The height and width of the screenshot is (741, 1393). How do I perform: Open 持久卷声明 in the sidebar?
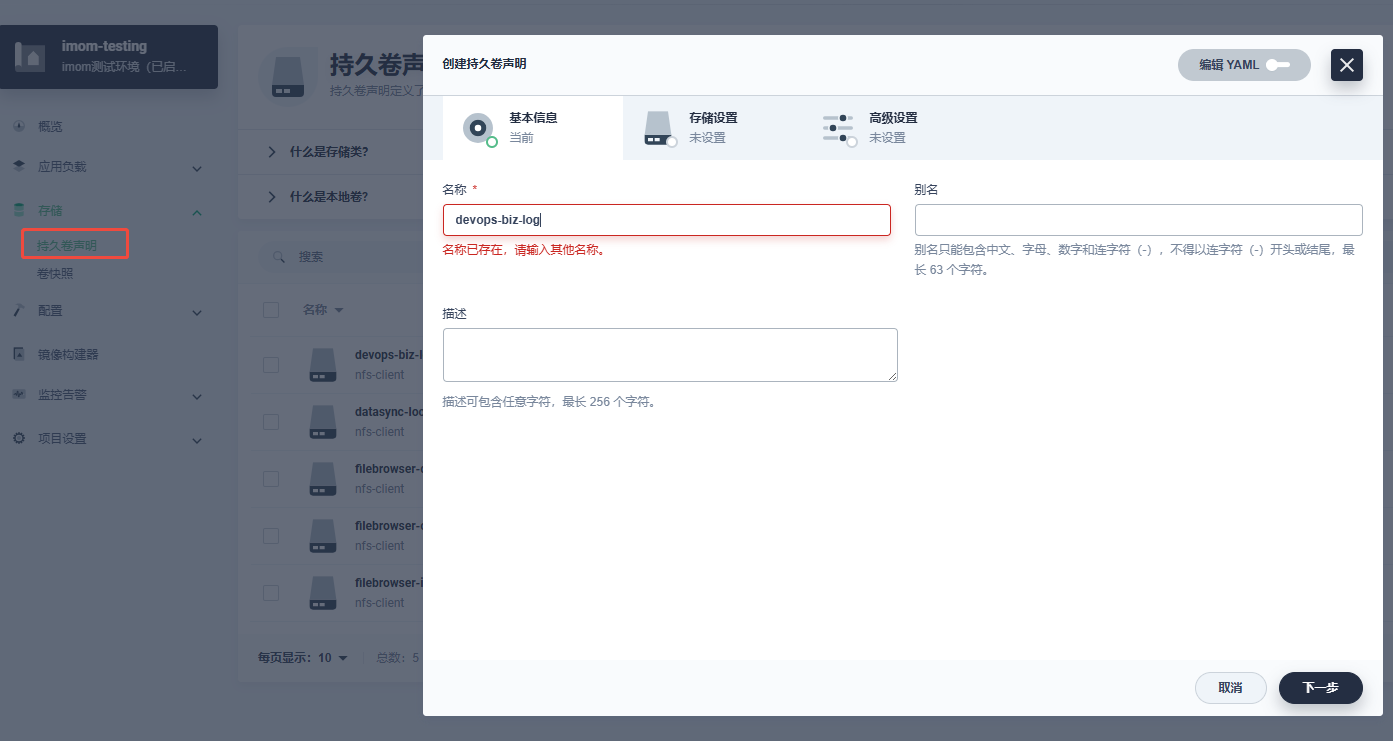click(67, 245)
